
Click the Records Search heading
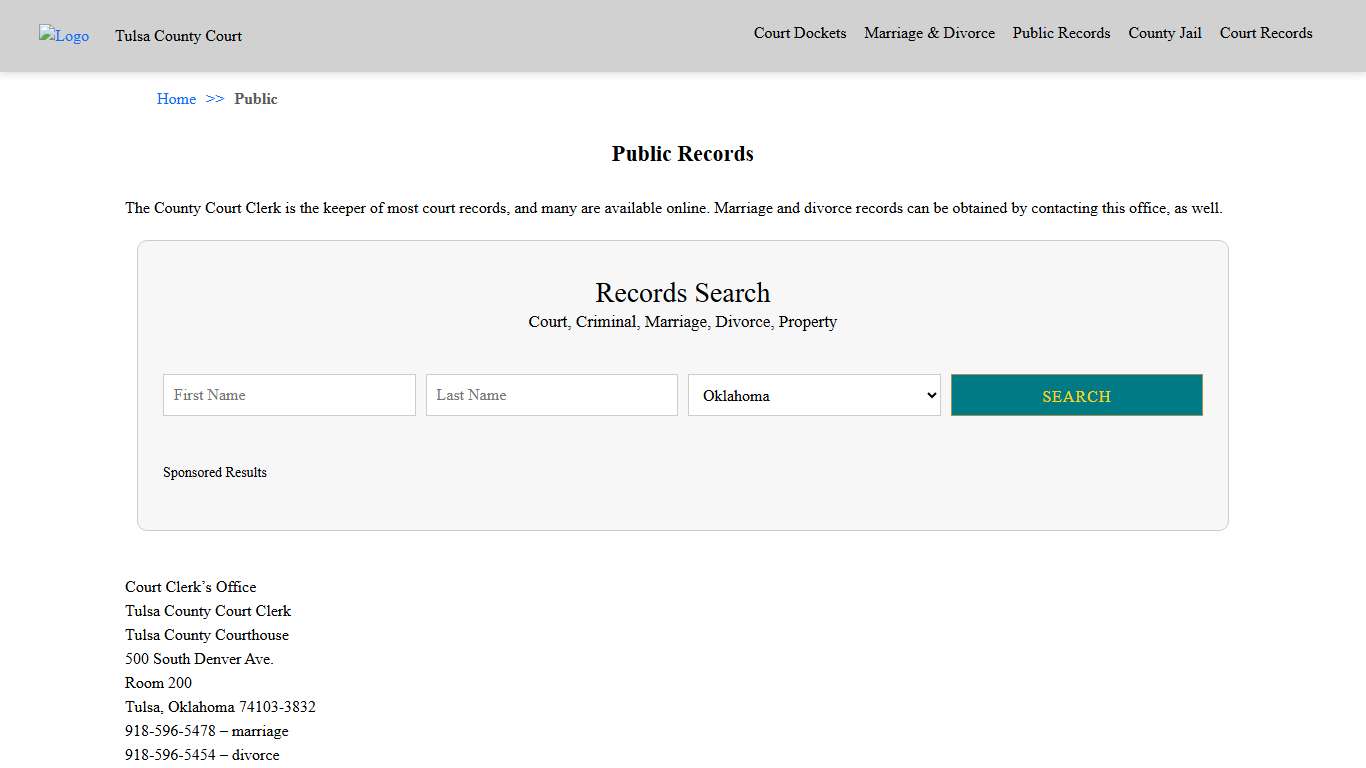[x=683, y=292]
